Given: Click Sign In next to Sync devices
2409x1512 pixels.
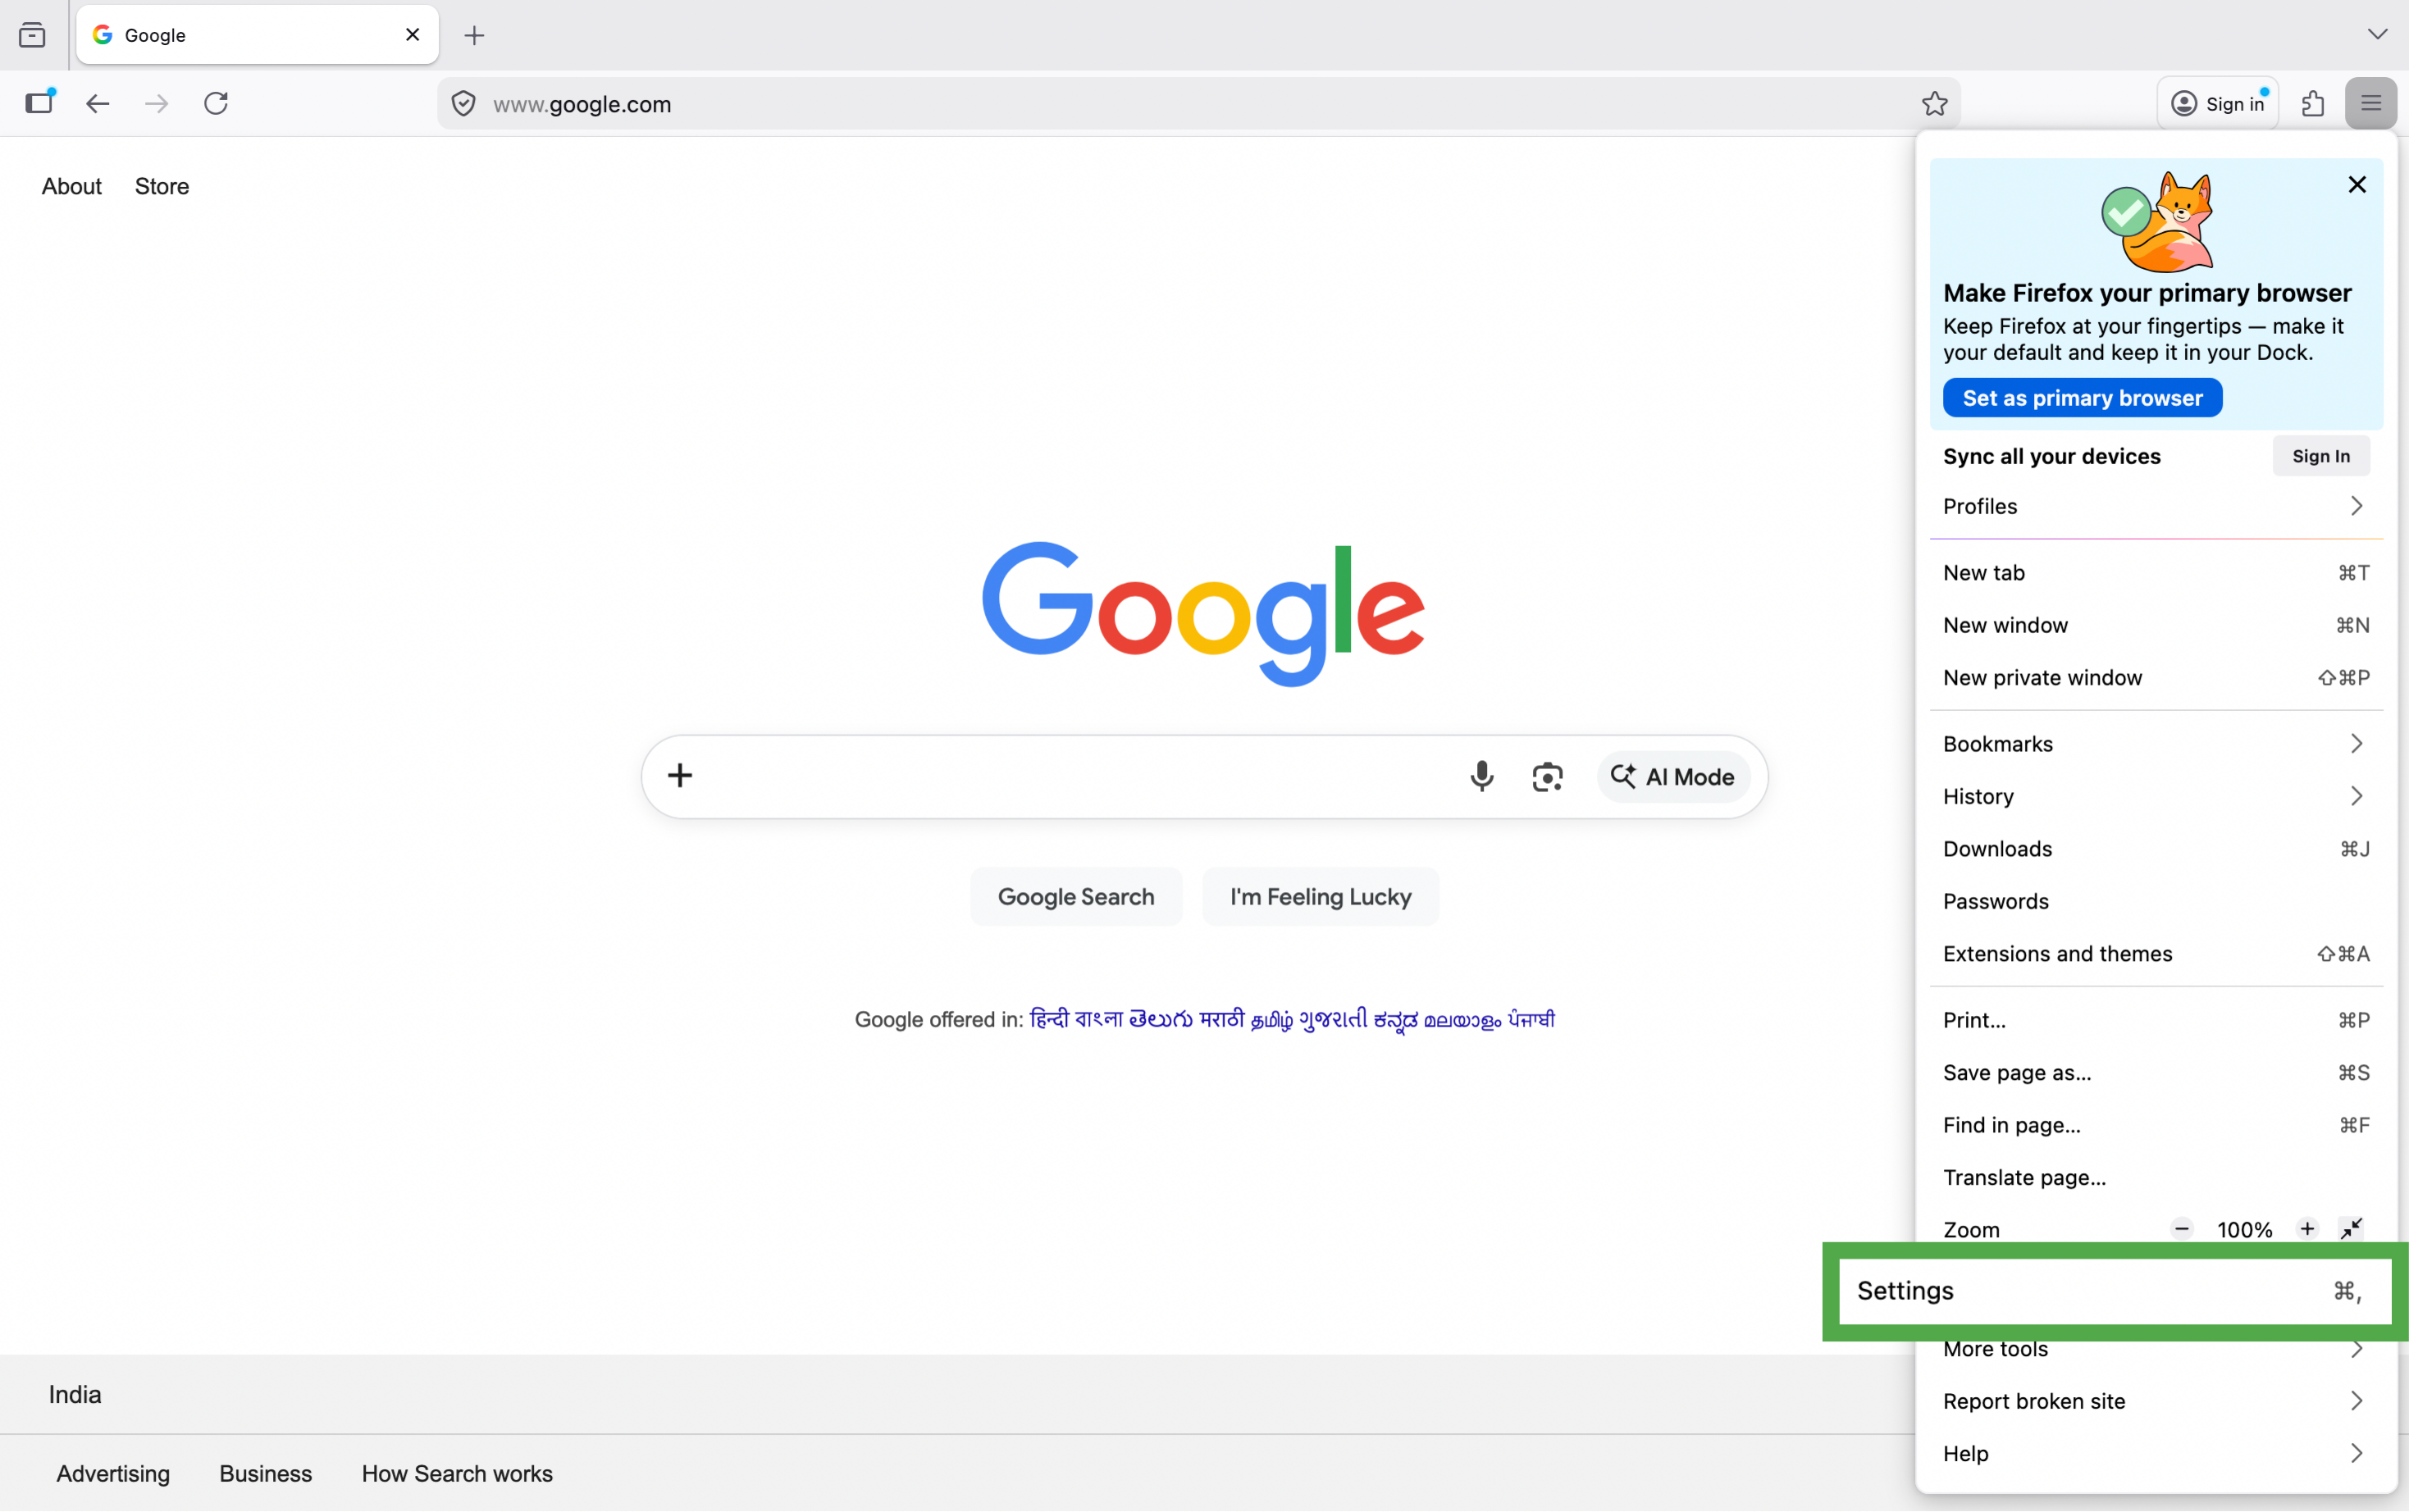Looking at the screenshot, I should [2321, 456].
